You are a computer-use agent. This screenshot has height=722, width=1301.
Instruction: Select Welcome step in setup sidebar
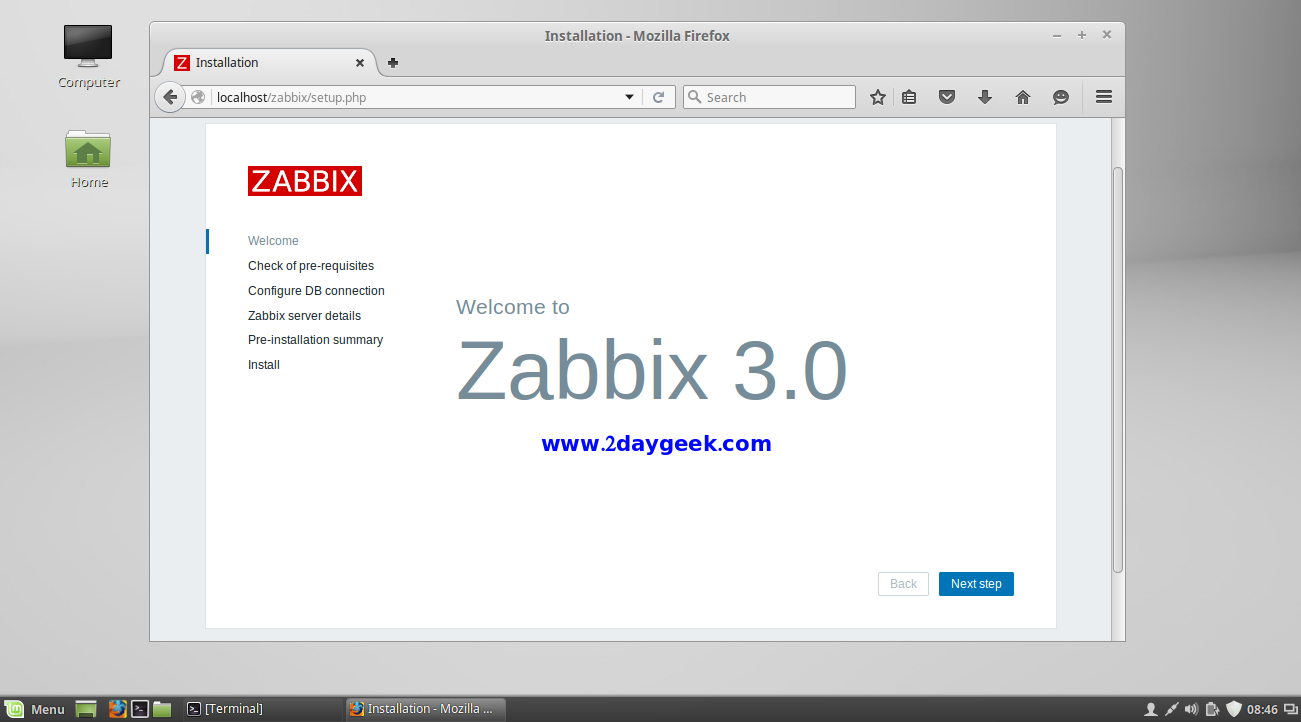[x=273, y=241]
